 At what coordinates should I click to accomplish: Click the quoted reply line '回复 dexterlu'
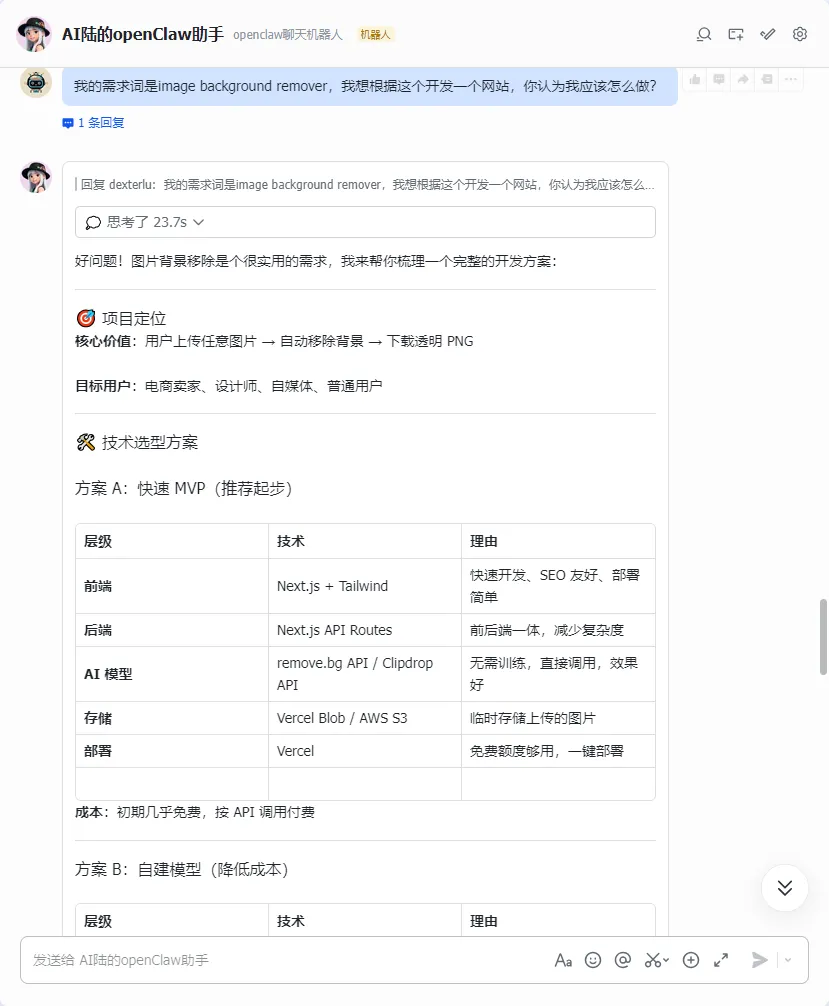[365, 185]
